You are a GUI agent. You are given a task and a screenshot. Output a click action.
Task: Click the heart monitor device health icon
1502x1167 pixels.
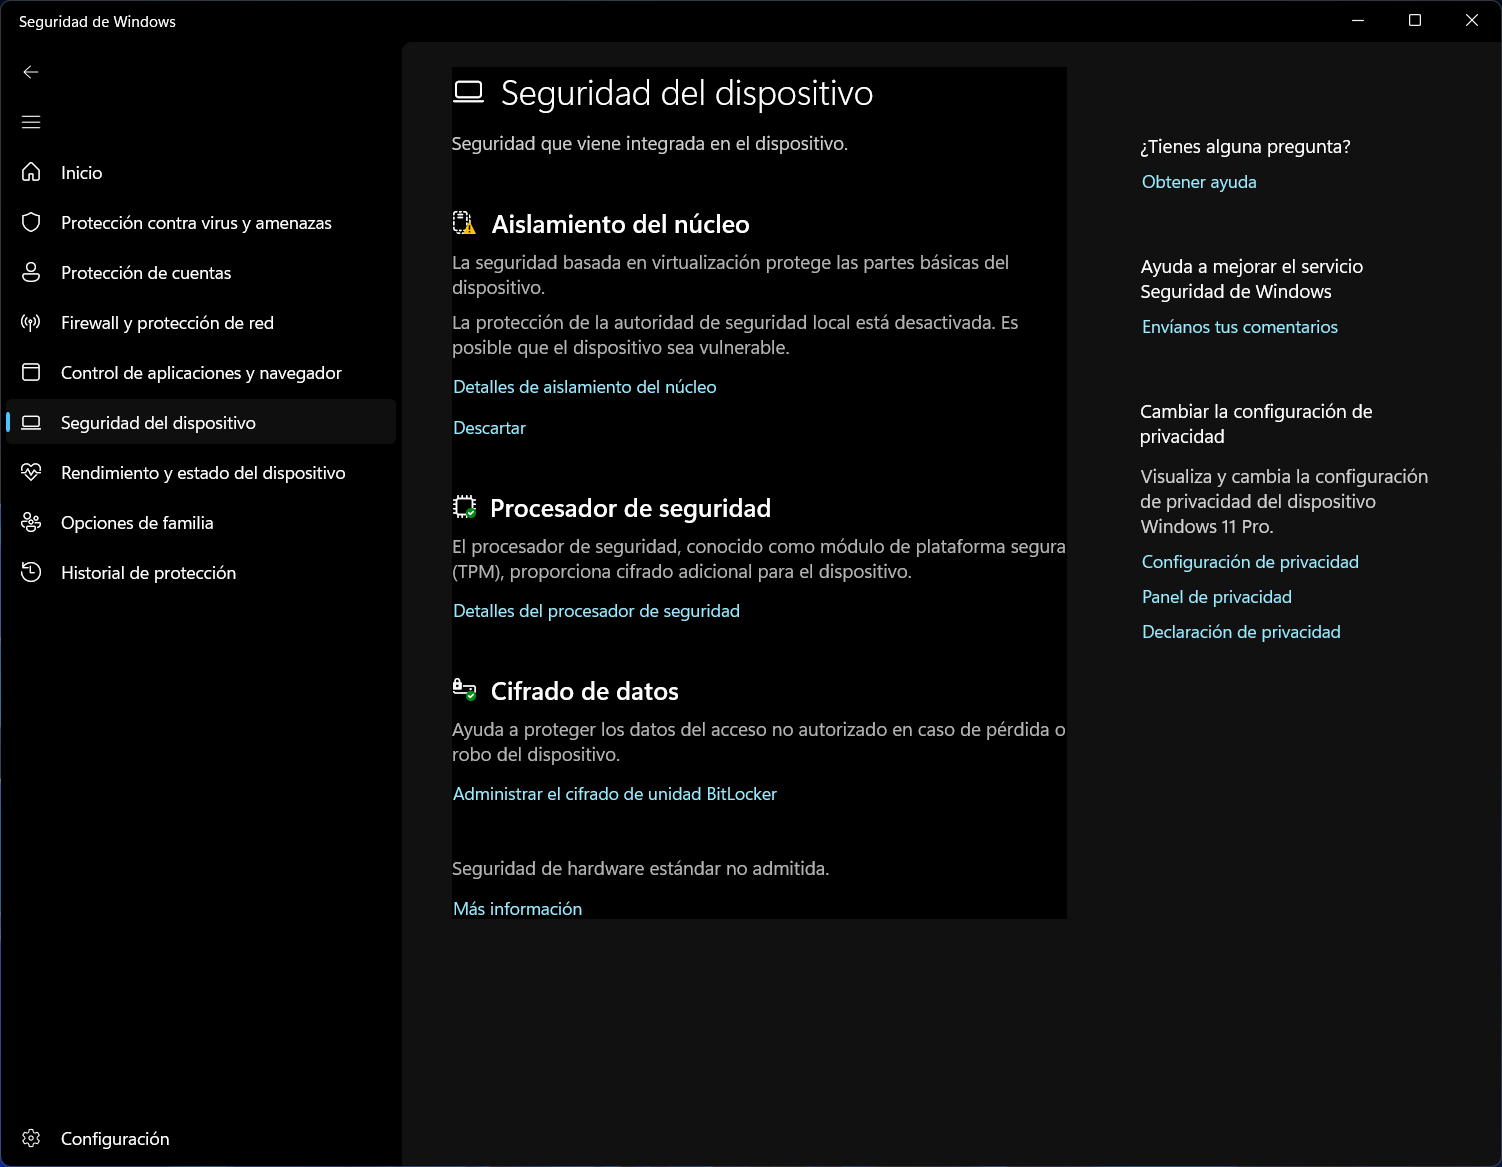coord(31,472)
